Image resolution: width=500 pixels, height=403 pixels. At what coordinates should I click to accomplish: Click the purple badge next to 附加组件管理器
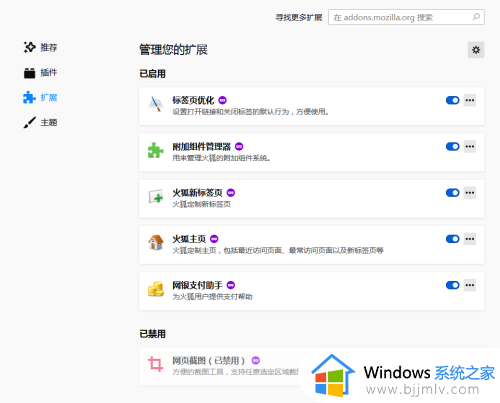239,146
